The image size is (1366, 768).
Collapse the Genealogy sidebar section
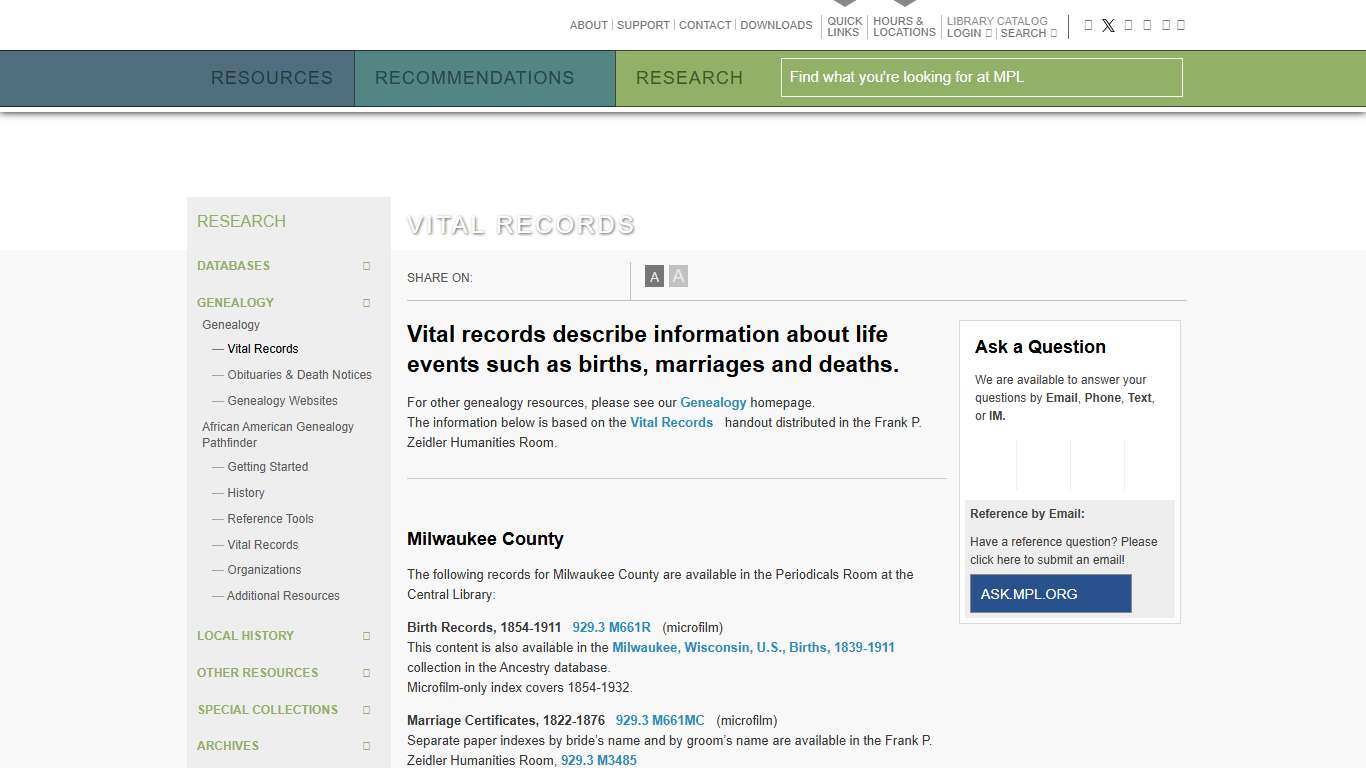coord(366,303)
